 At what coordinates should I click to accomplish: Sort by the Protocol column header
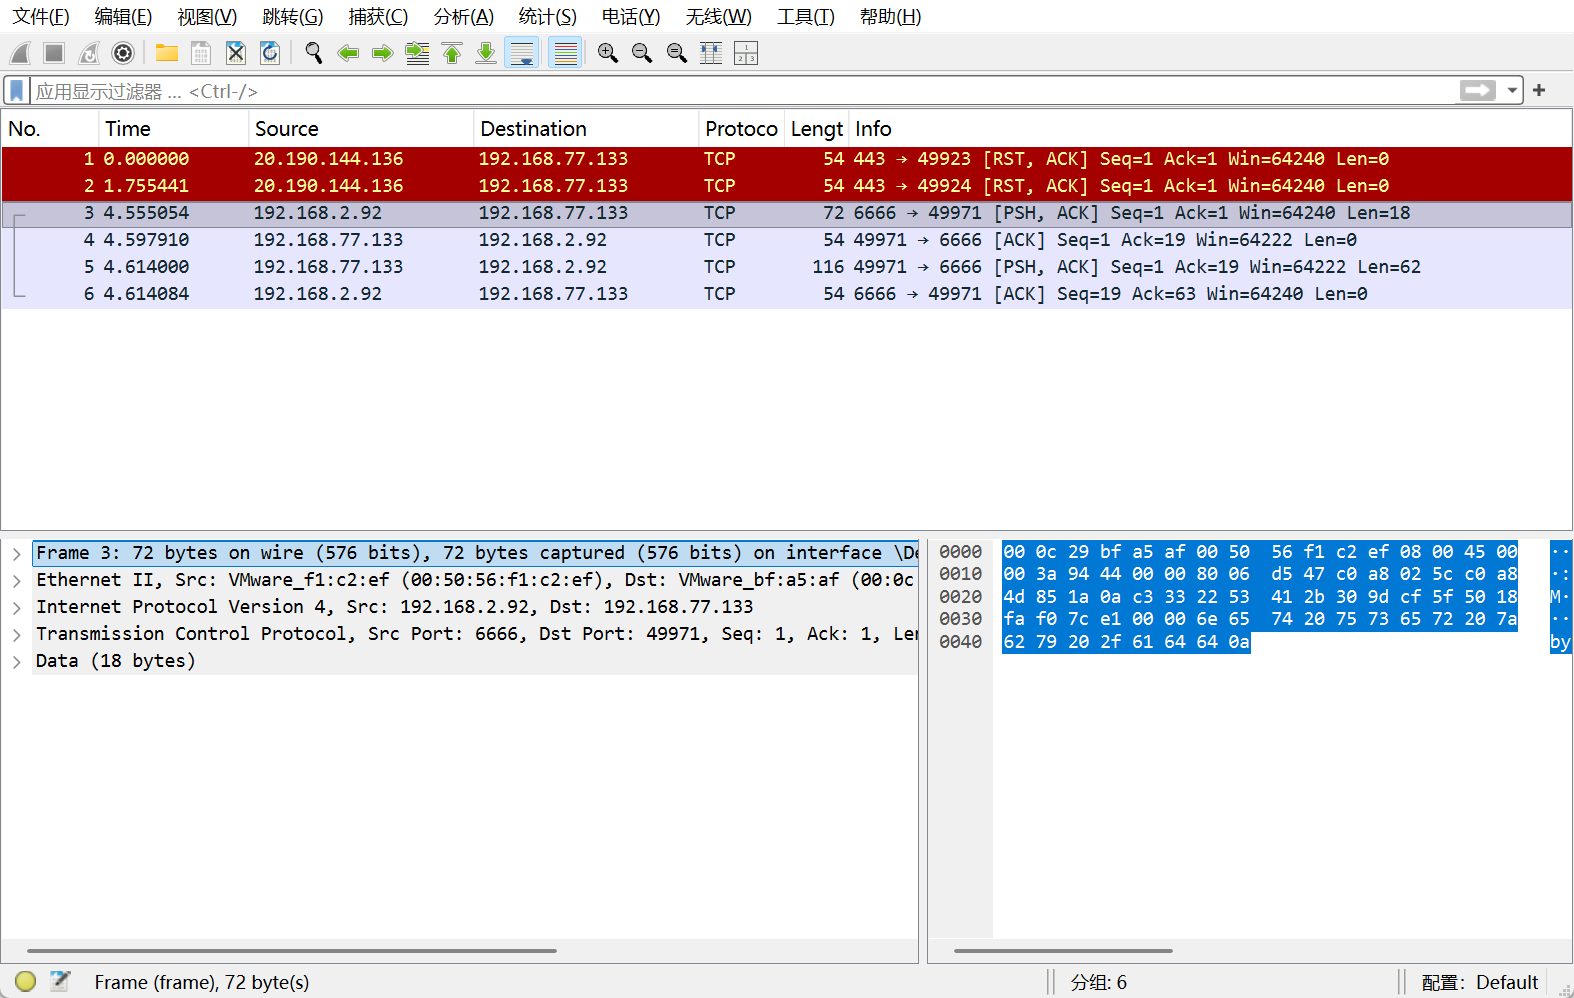(741, 129)
